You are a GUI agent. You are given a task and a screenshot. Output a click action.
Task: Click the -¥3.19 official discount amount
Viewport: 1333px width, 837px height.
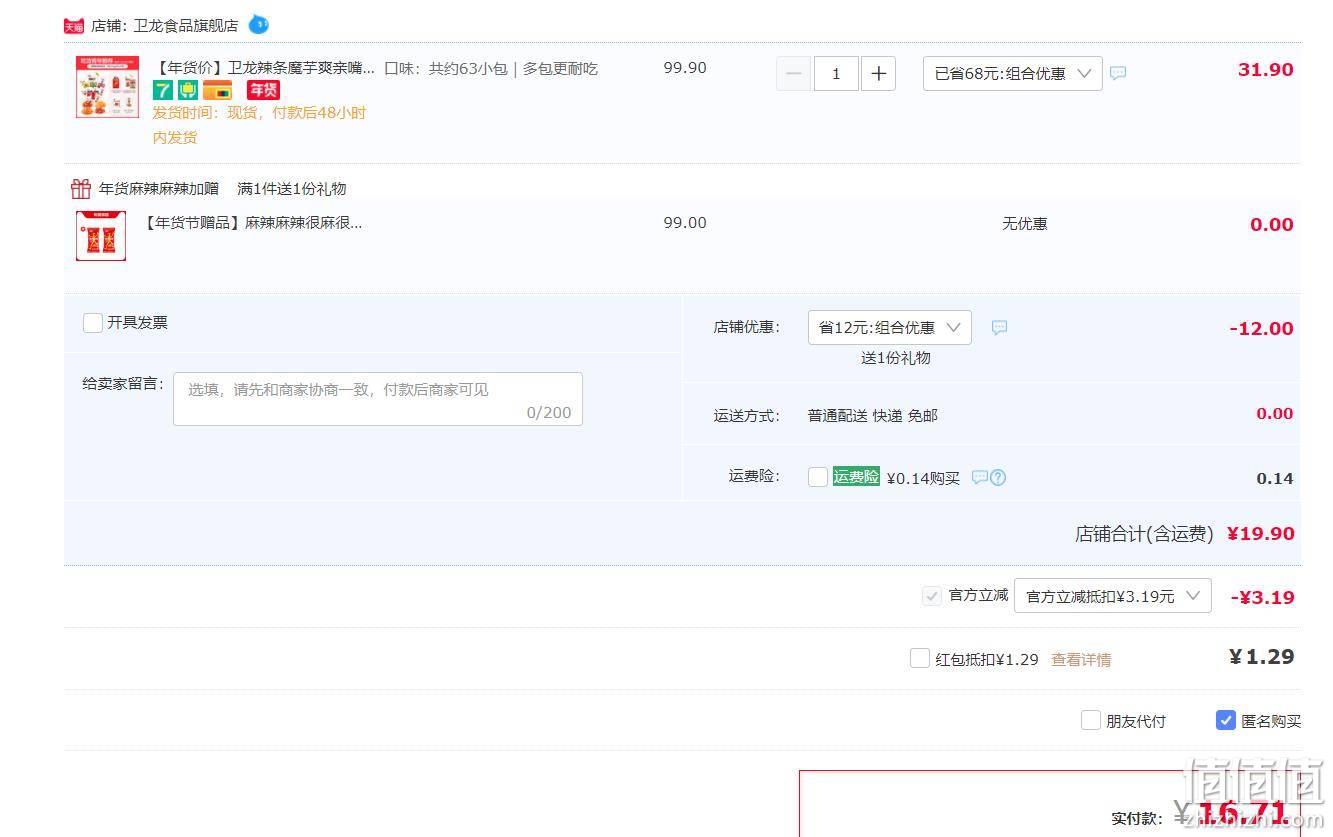tap(1262, 597)
